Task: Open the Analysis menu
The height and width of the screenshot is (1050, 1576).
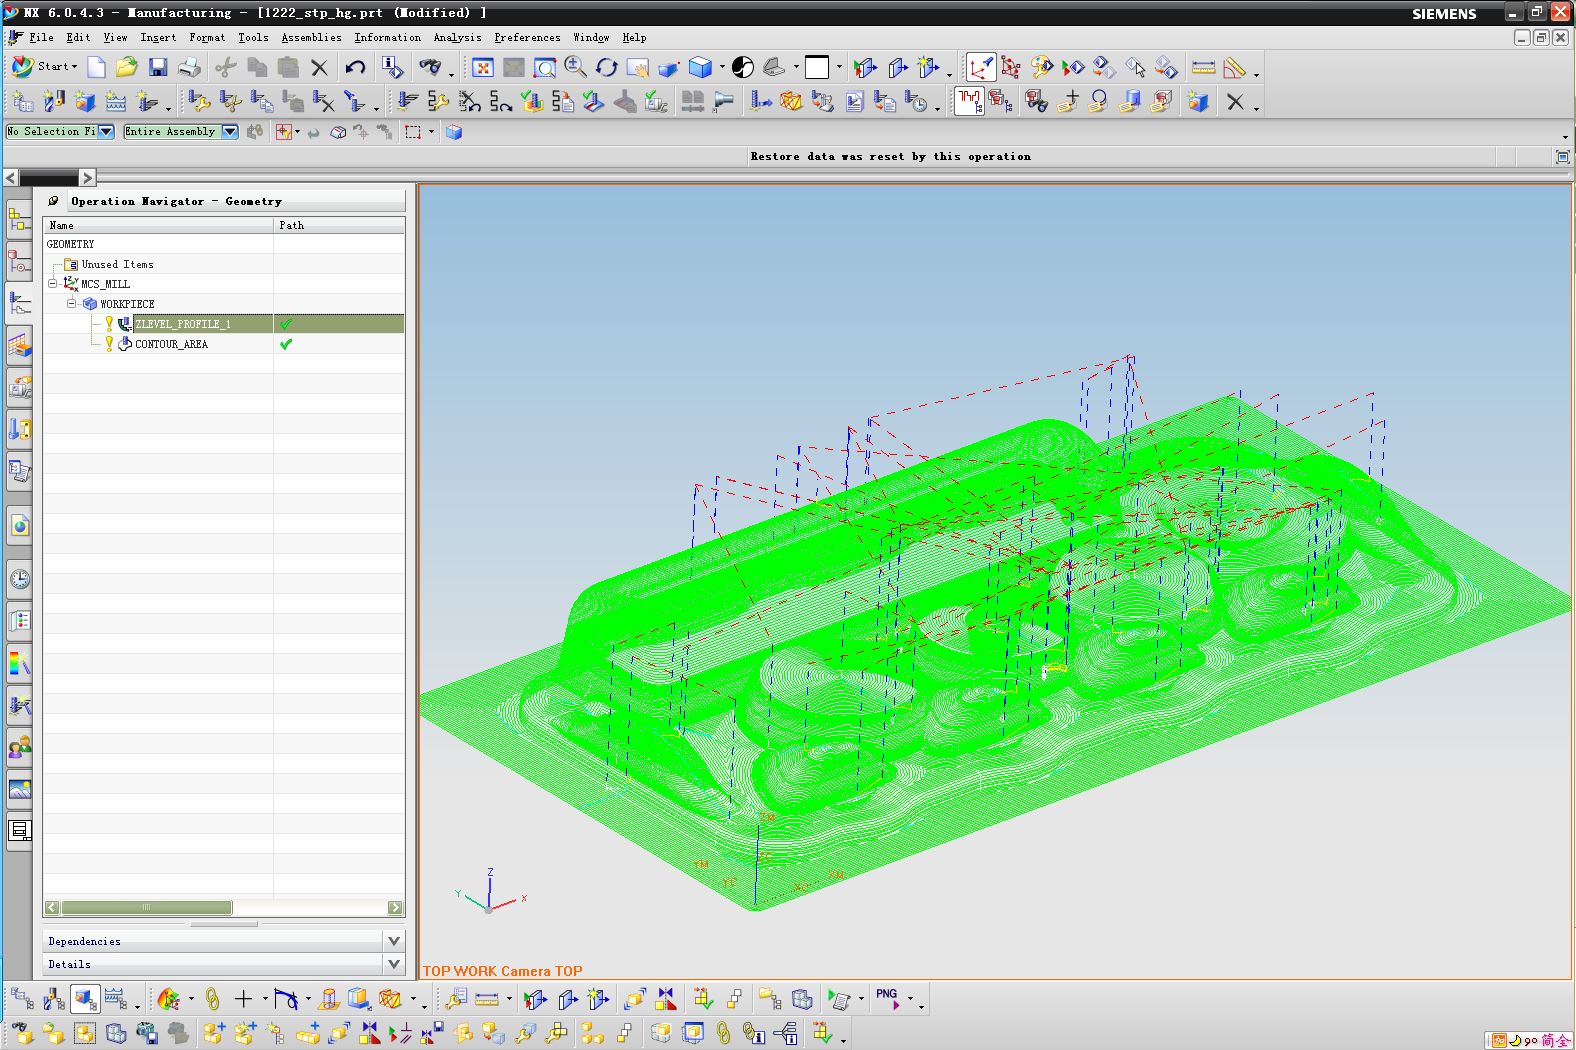Action: tap(457, 37)
